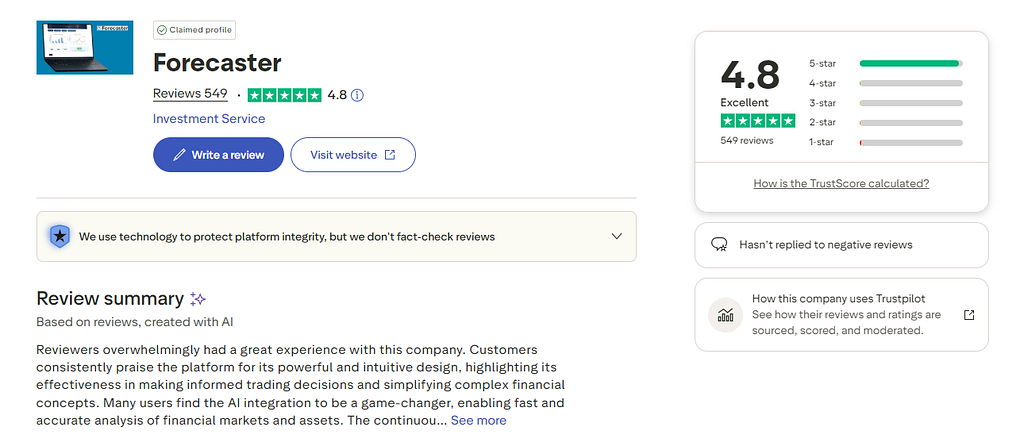Open How is the TrustScore calculated link

tap(841, 183)
